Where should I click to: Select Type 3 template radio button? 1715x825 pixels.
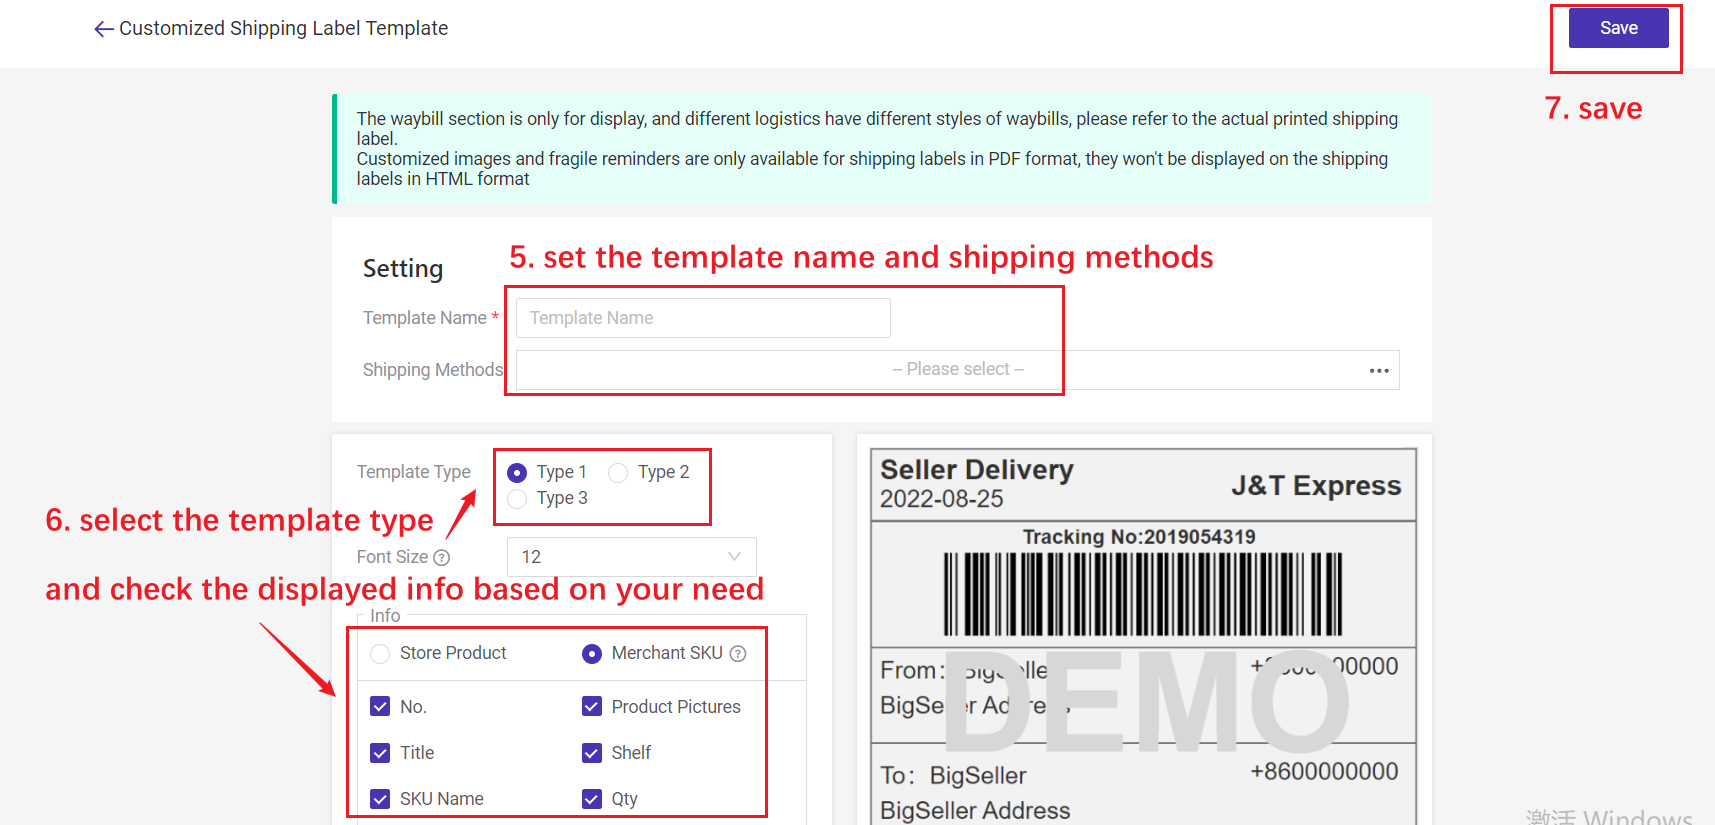tap(517, 498)
